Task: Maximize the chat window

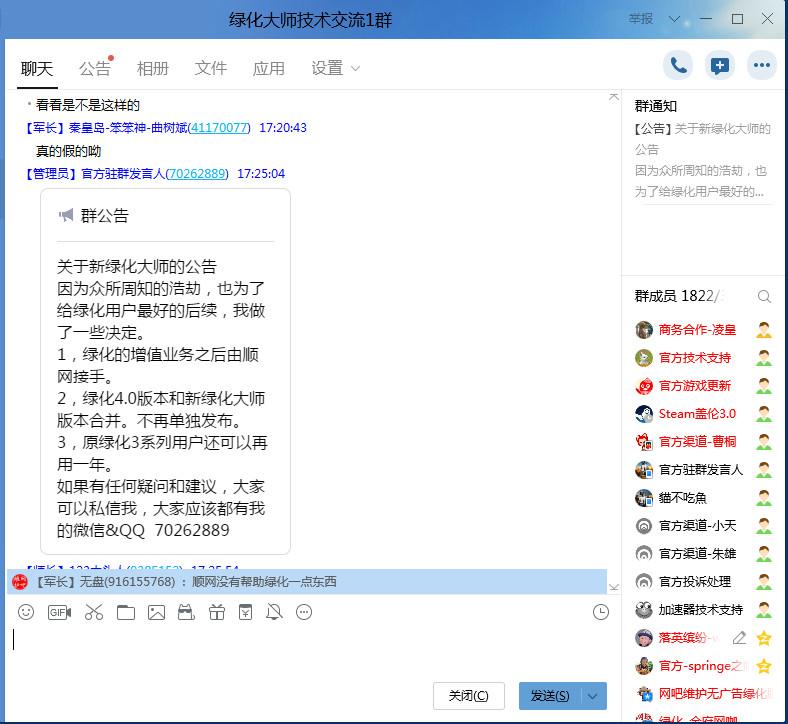Action: click(737, 19)
